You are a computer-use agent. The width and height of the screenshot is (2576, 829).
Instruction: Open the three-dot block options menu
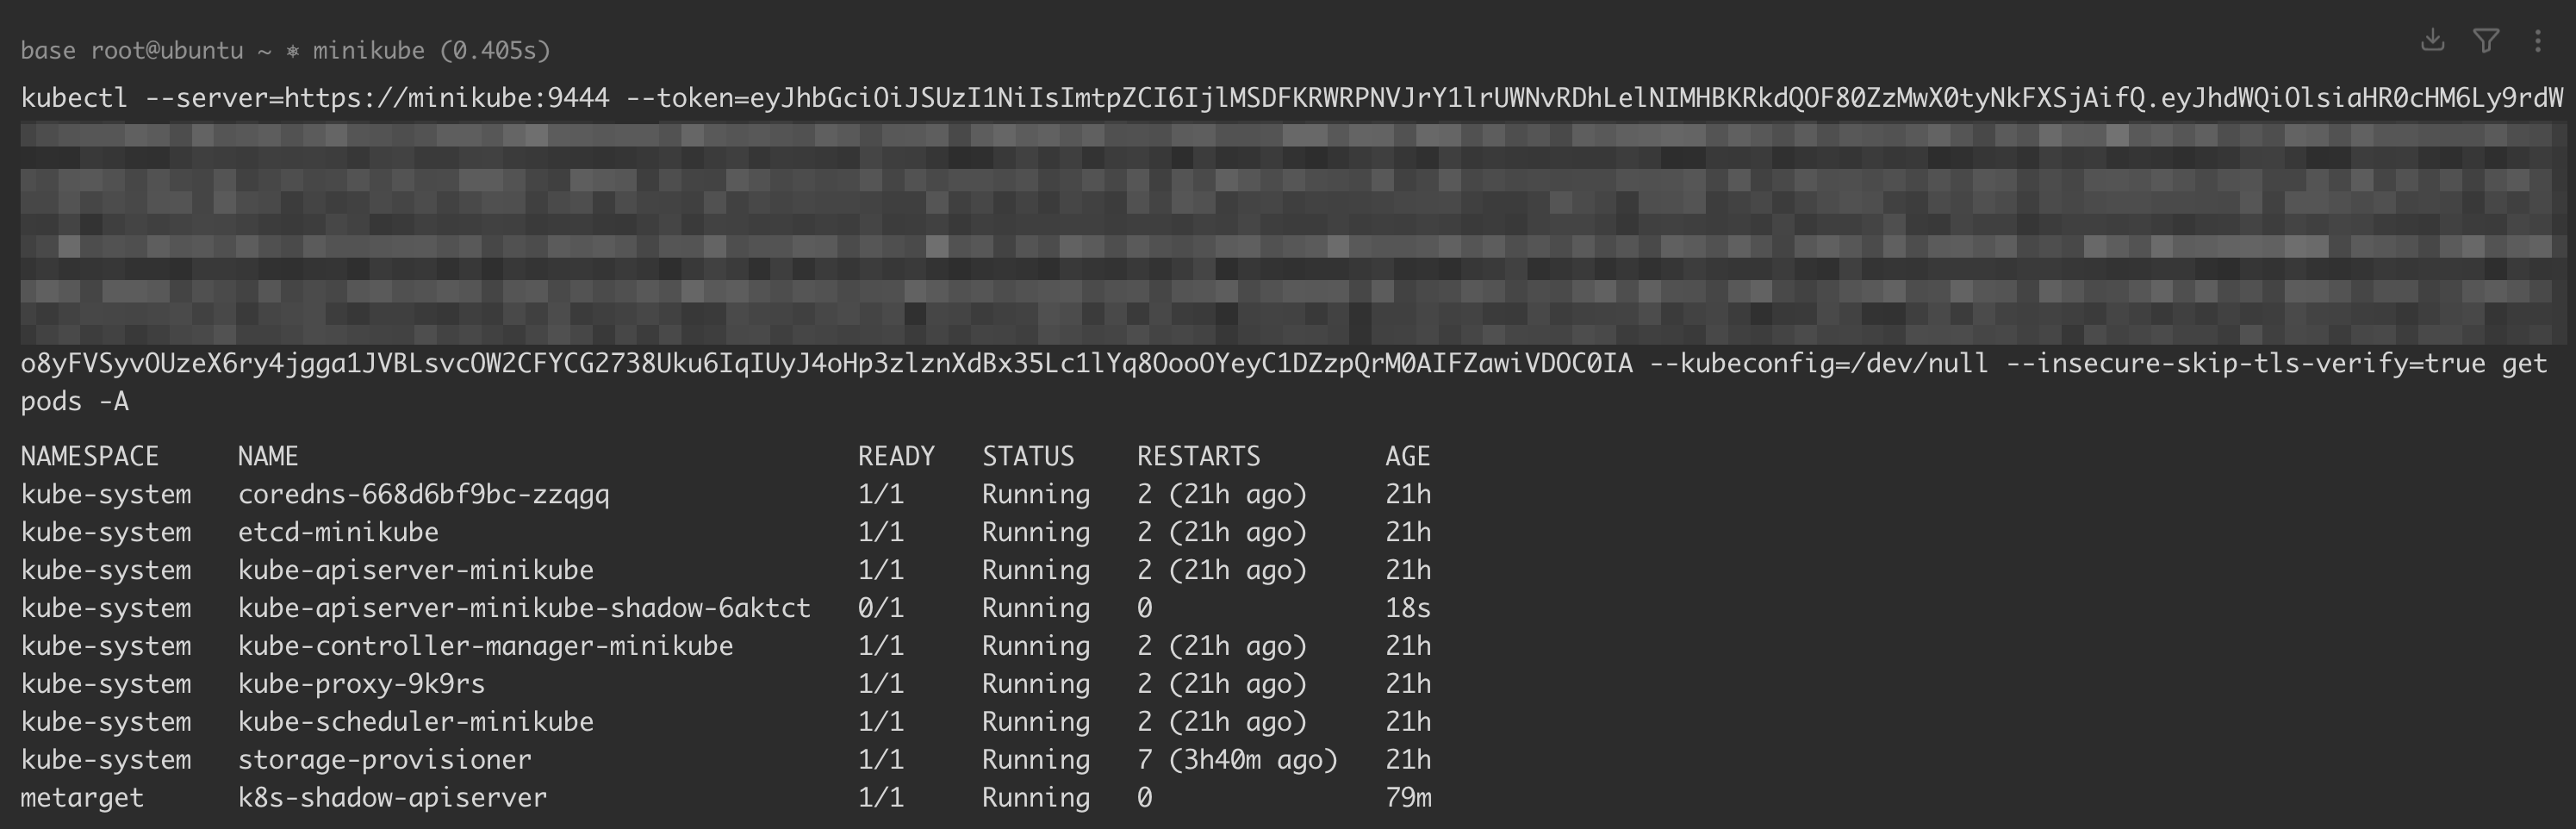click(x=2538, y=40)
